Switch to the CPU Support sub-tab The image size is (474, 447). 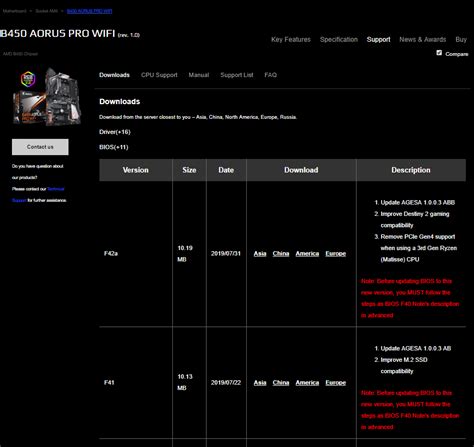(x=159, y=75)
